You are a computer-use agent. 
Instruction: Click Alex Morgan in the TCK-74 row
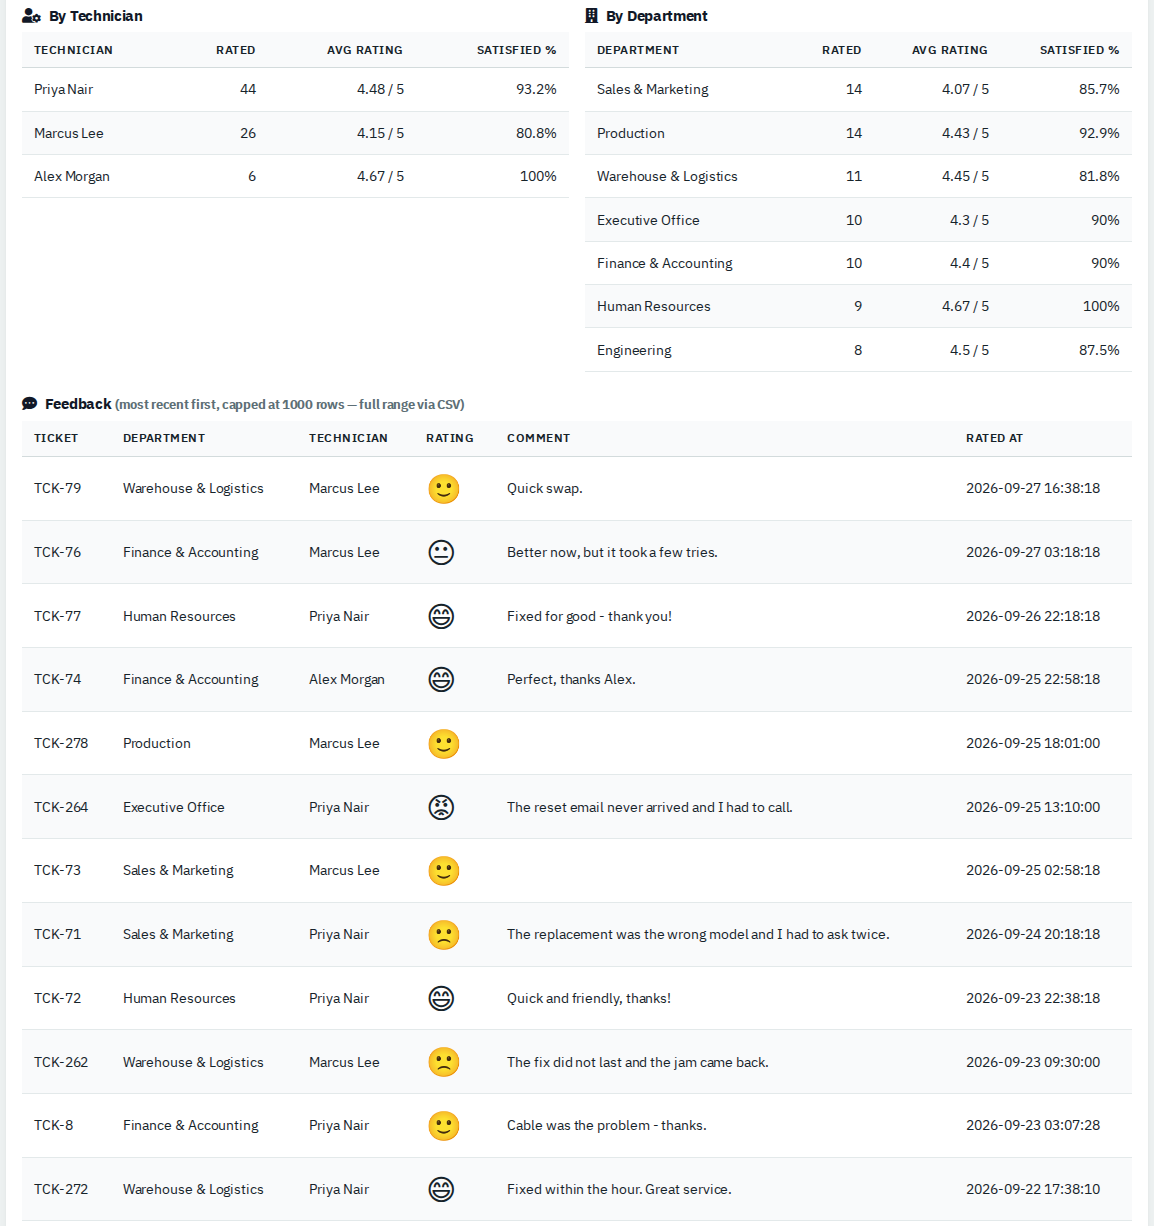point(347,679)
